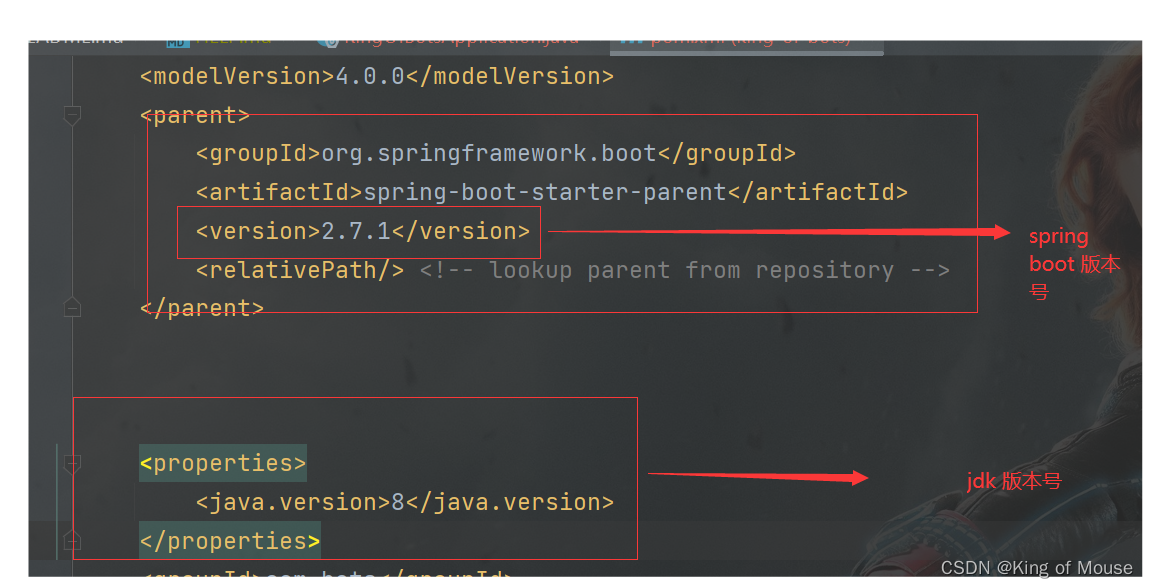
Task: Collapse fold marker beside closing </parent> tag
Action: coord(72,307)
